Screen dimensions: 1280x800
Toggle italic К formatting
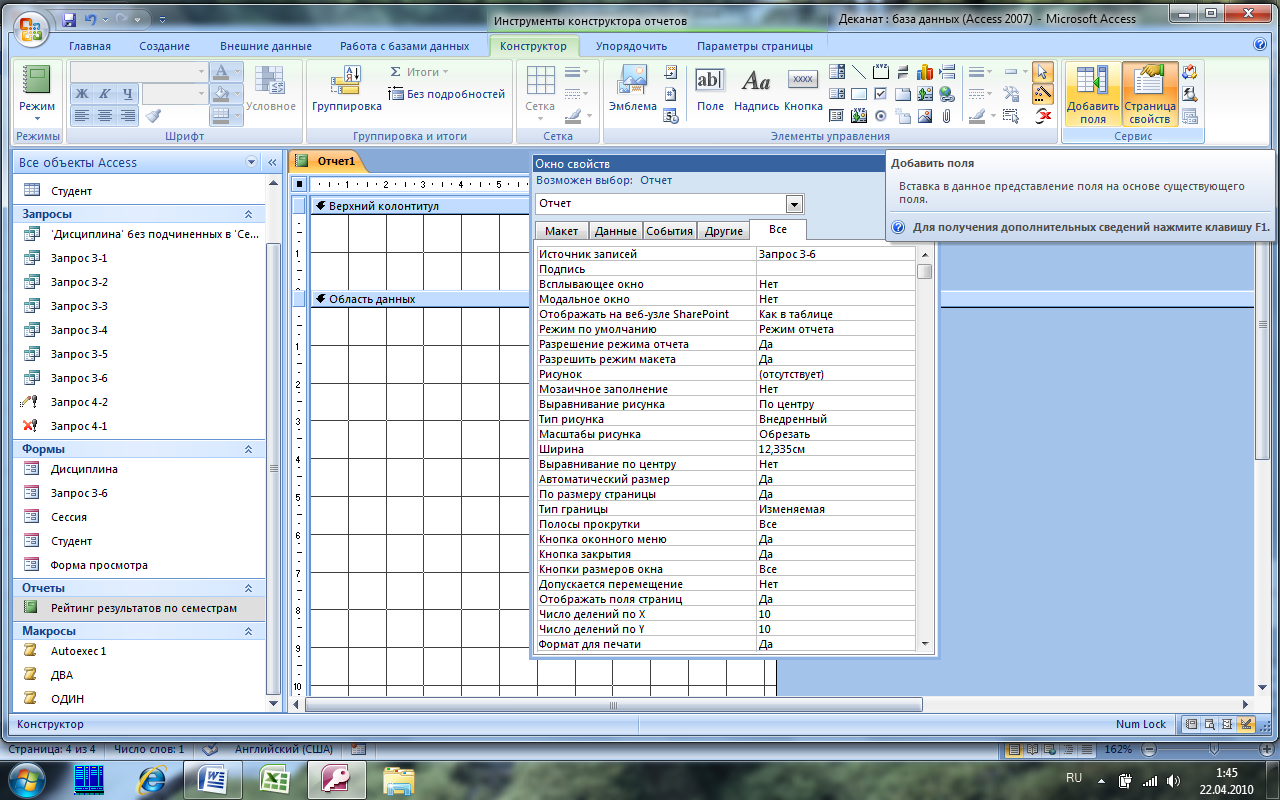105,94
